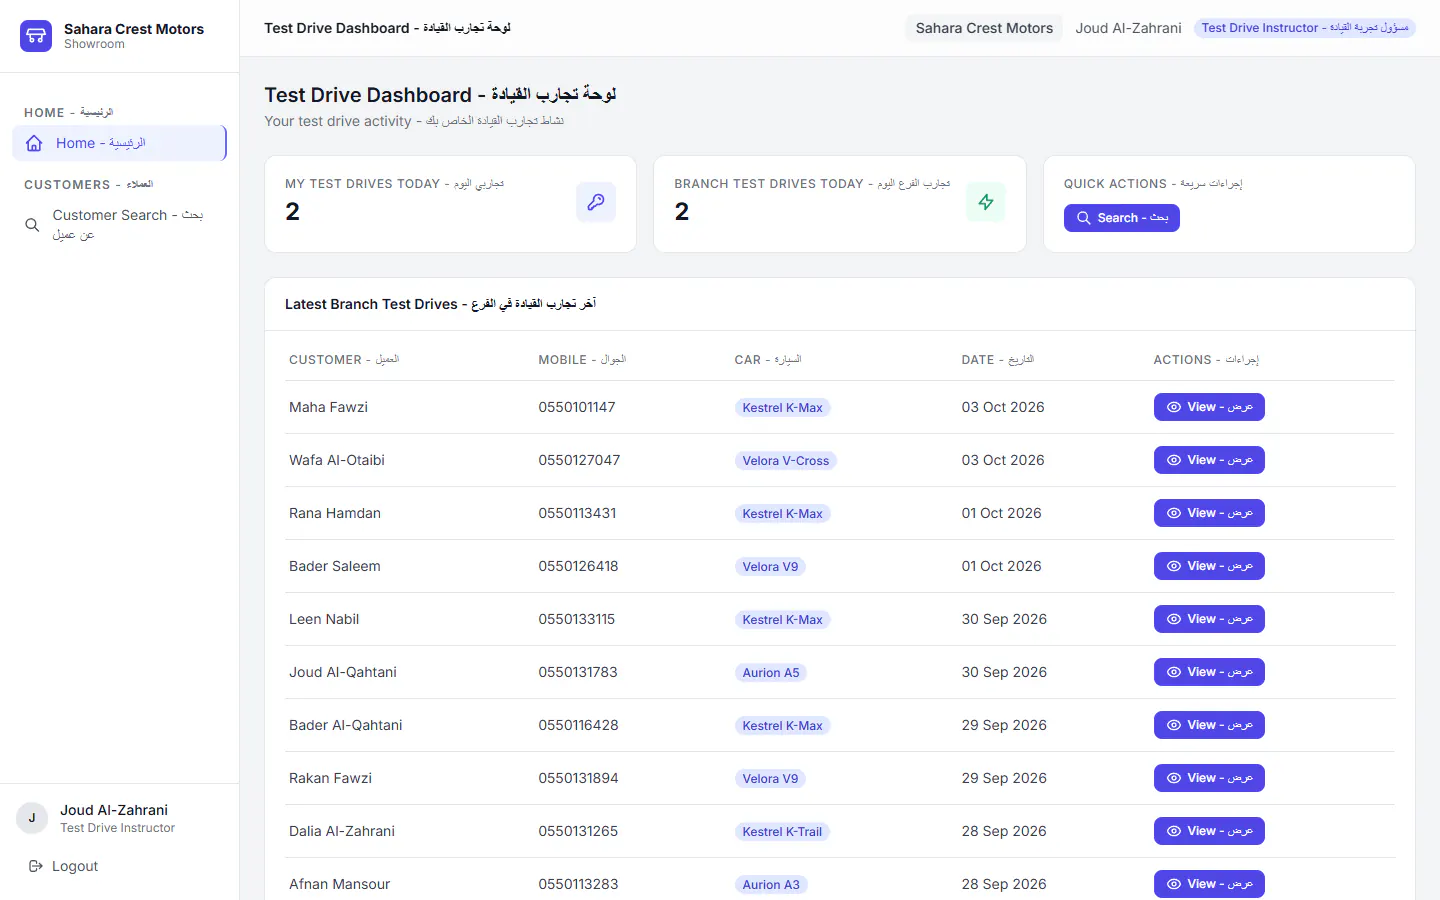Click mobile number 0550133115
Viewport: 1440px width, 900px height.
point(577,619)
